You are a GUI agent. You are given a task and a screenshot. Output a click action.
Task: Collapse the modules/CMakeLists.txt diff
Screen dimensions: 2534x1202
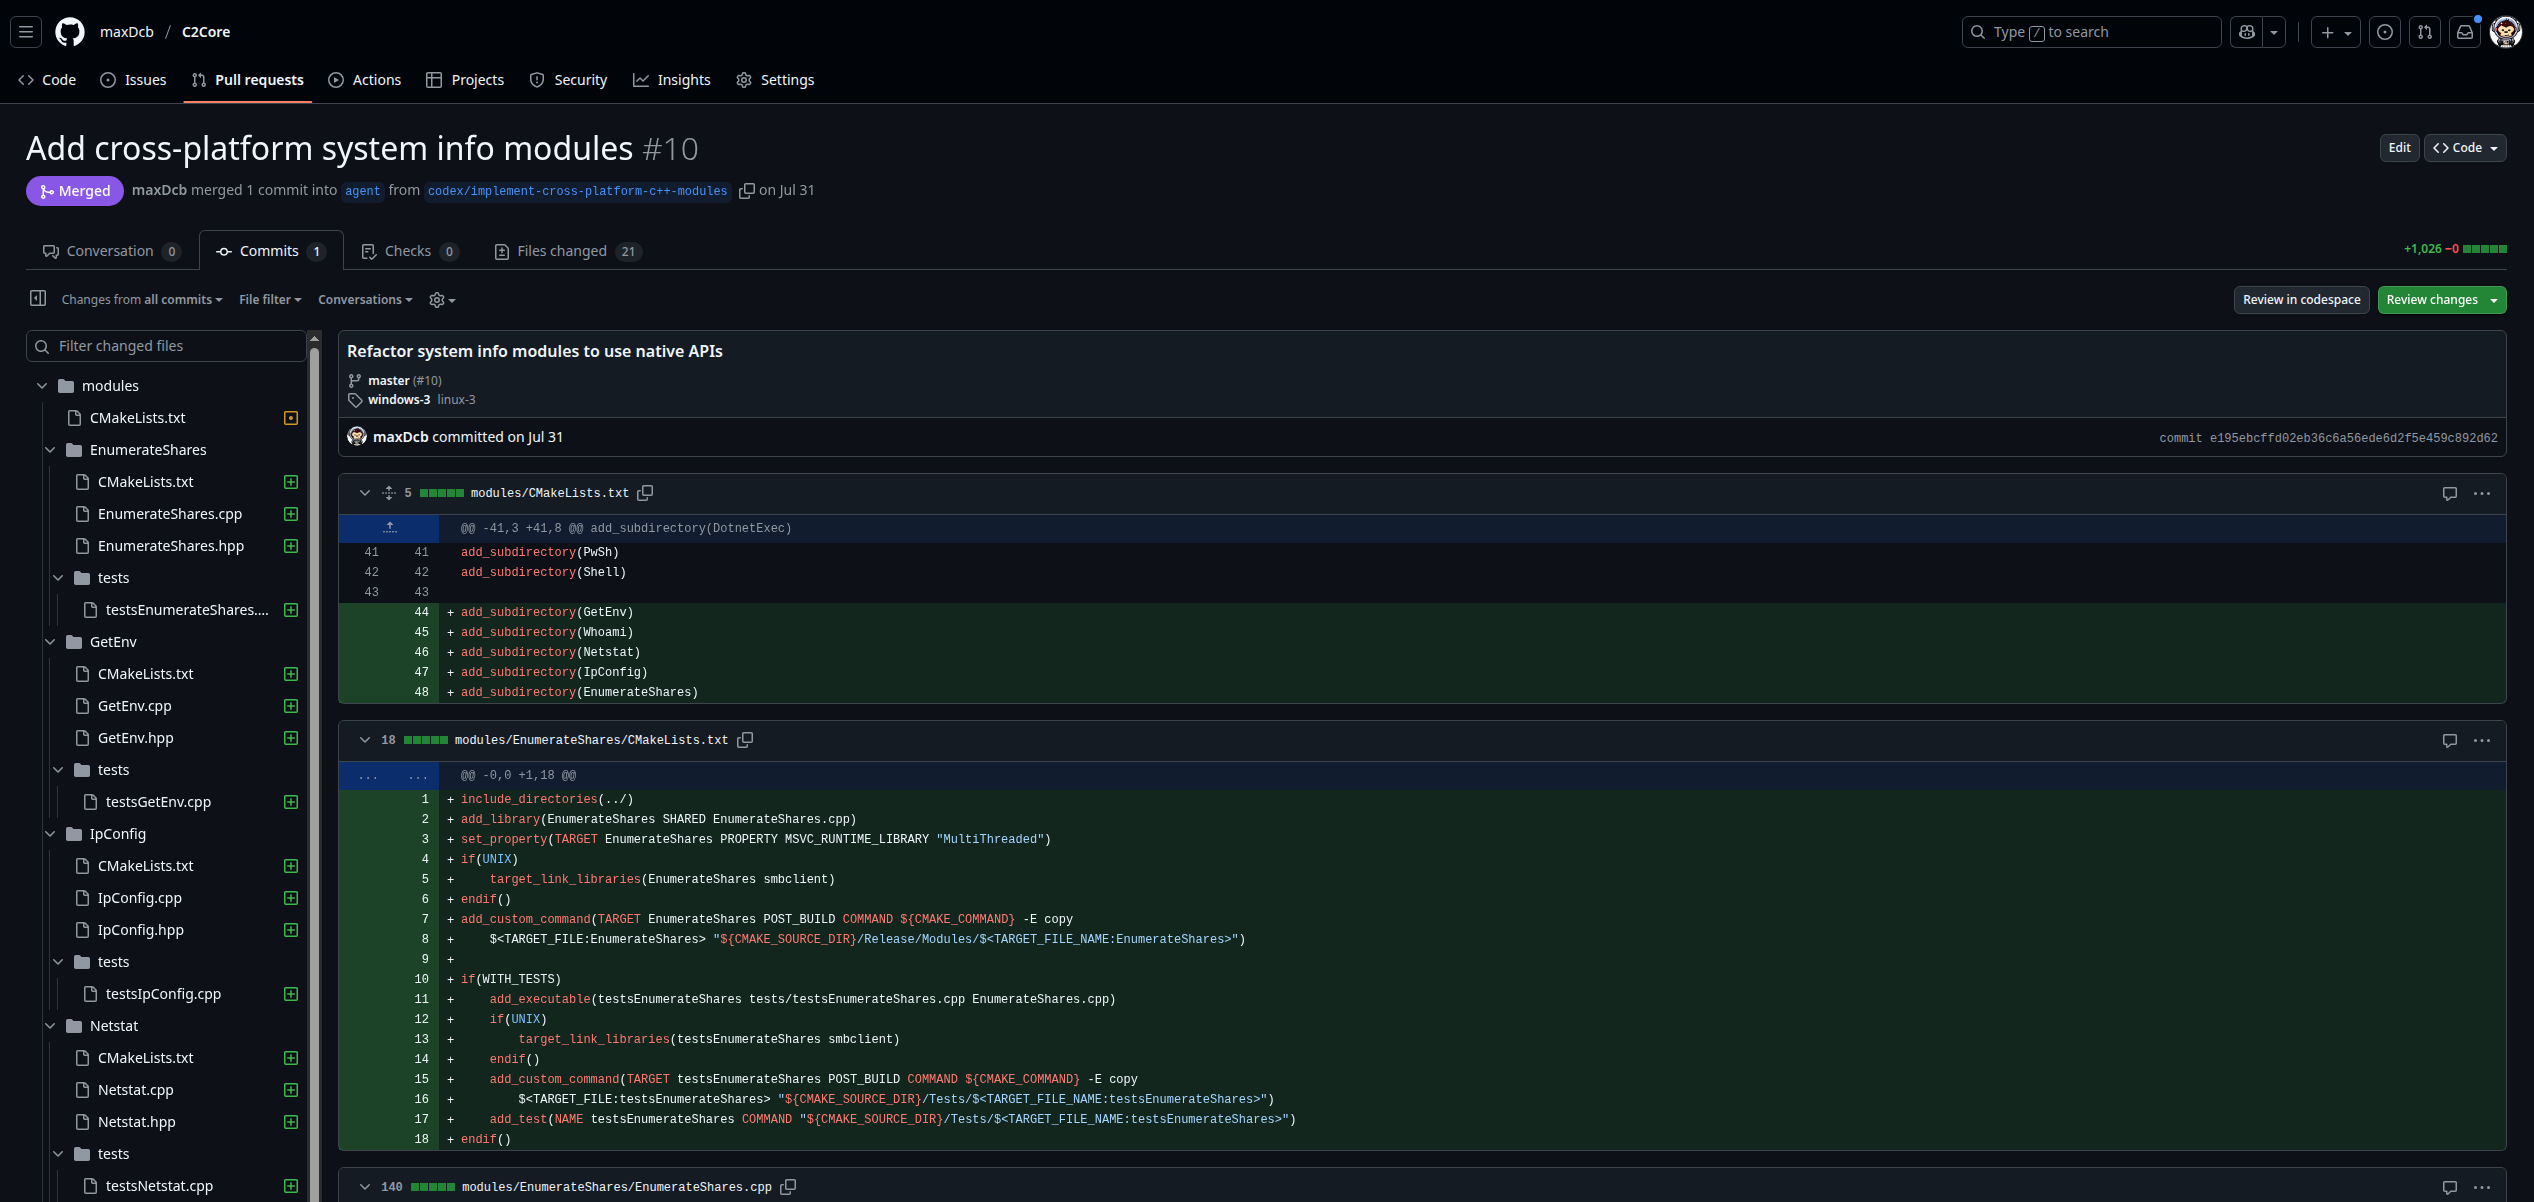[x=365, y=493]
